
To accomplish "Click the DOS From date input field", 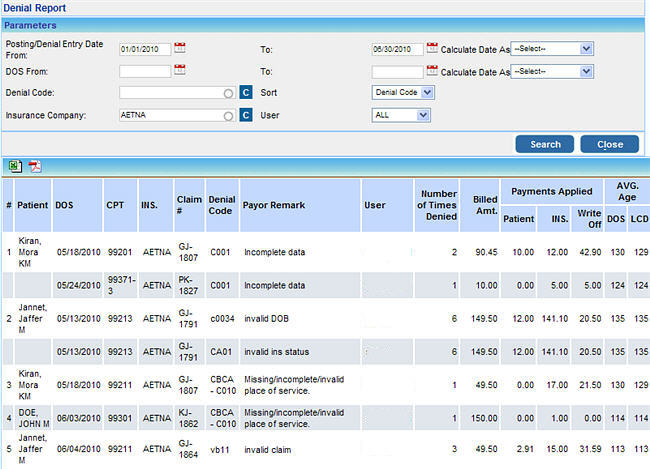I will tap(144, 71).
